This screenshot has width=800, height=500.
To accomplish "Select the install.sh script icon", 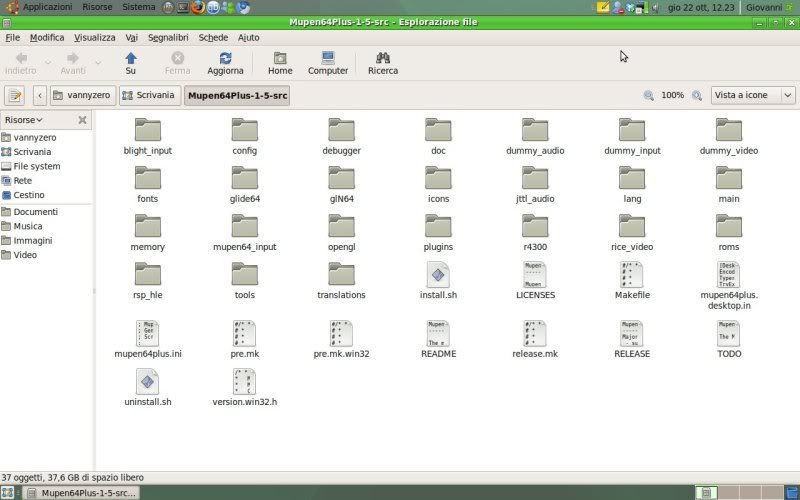I will click(x=438, y=275).
